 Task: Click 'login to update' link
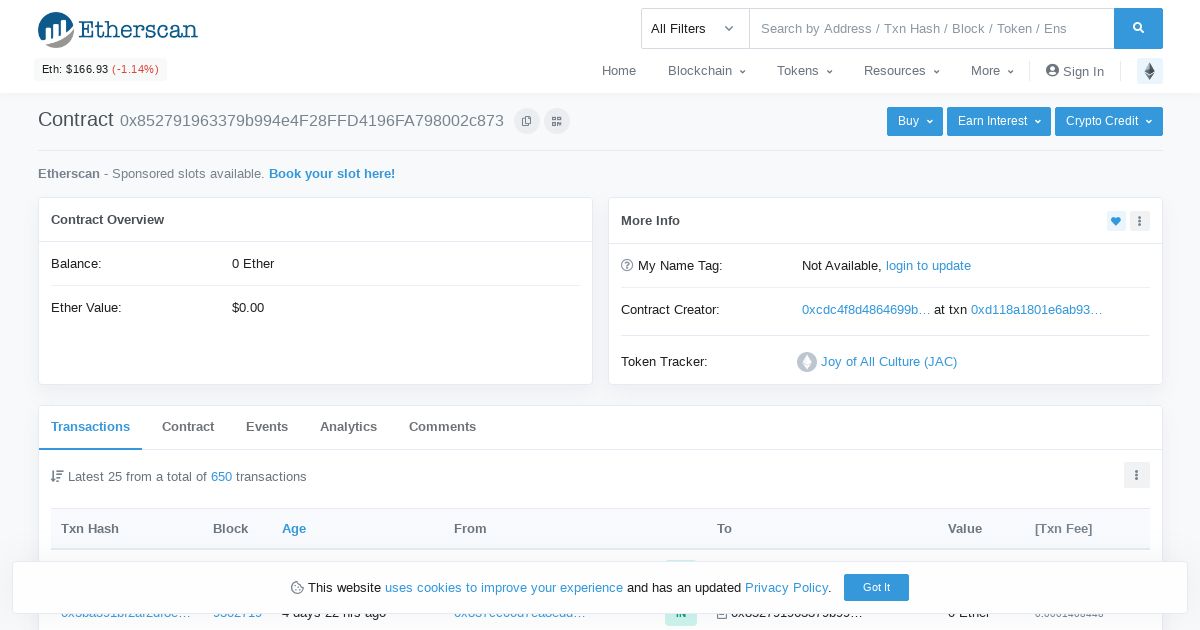(928, 266)
